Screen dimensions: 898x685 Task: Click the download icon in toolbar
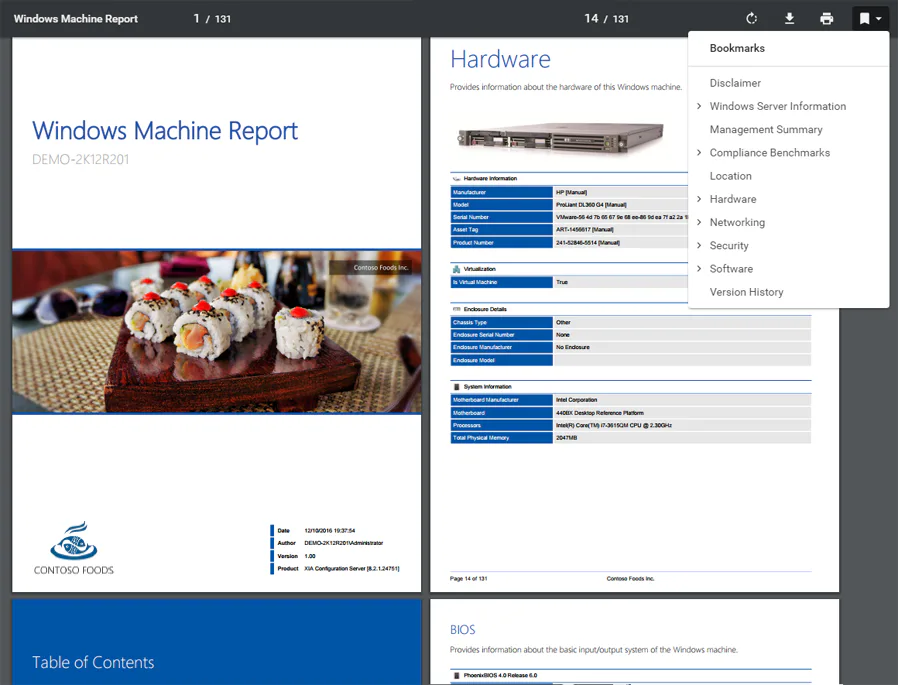click(x=789, y=19)
